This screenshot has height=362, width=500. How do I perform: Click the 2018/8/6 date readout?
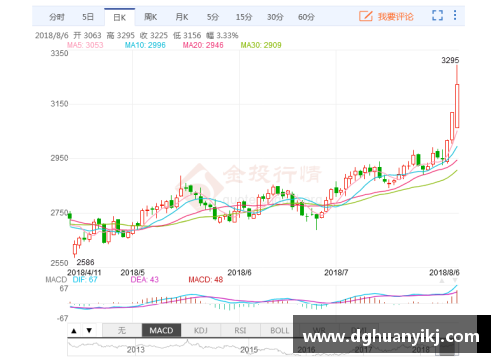click(x=52, y=35)
